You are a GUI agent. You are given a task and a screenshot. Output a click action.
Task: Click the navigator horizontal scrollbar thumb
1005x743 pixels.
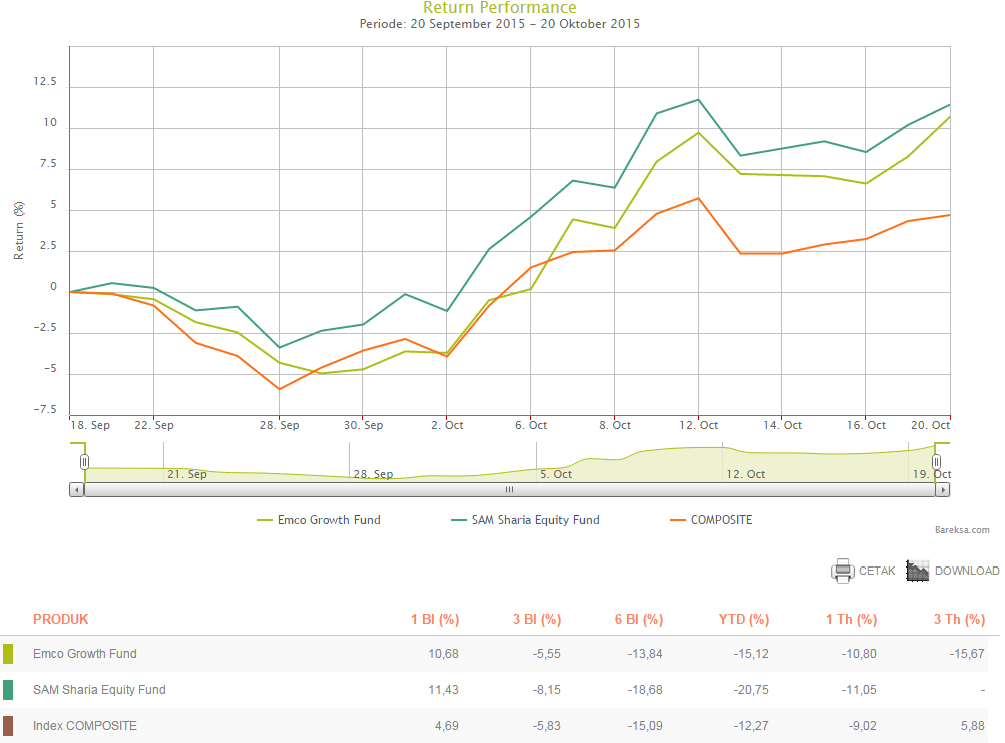pos(509,490)
